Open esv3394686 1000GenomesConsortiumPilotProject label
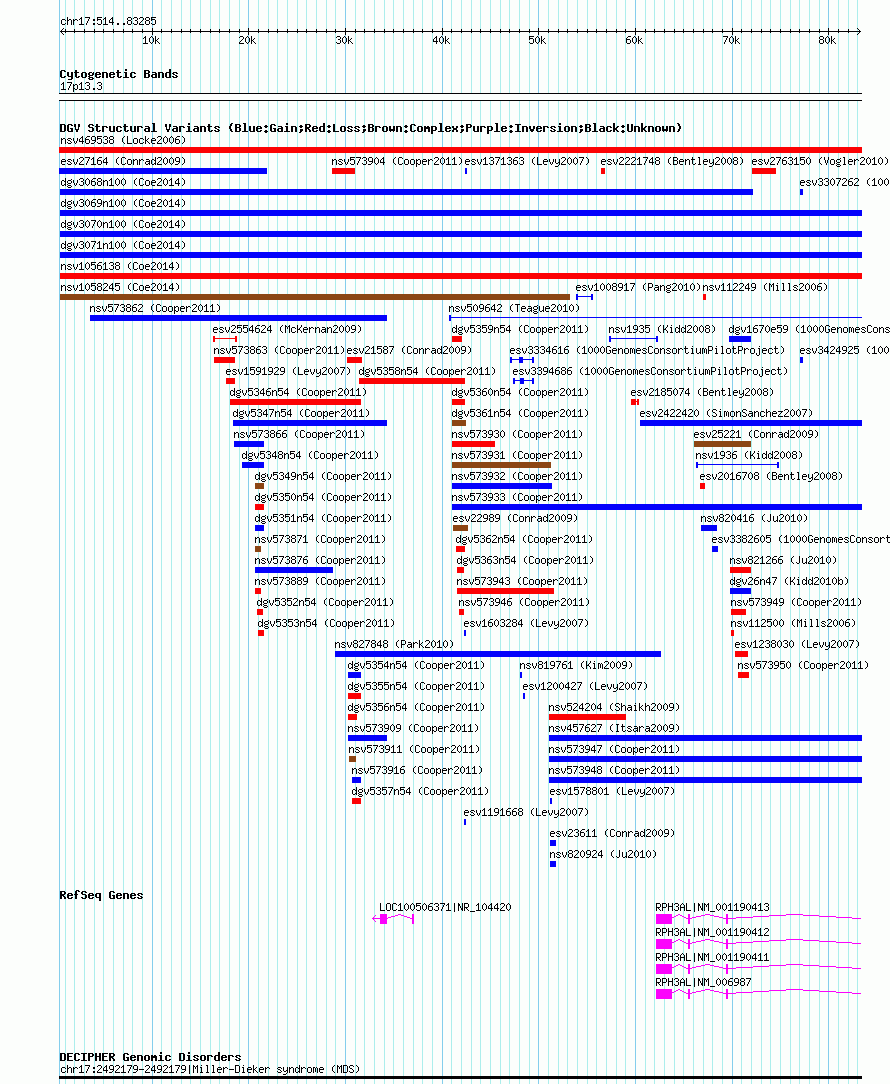 (650, 371)
